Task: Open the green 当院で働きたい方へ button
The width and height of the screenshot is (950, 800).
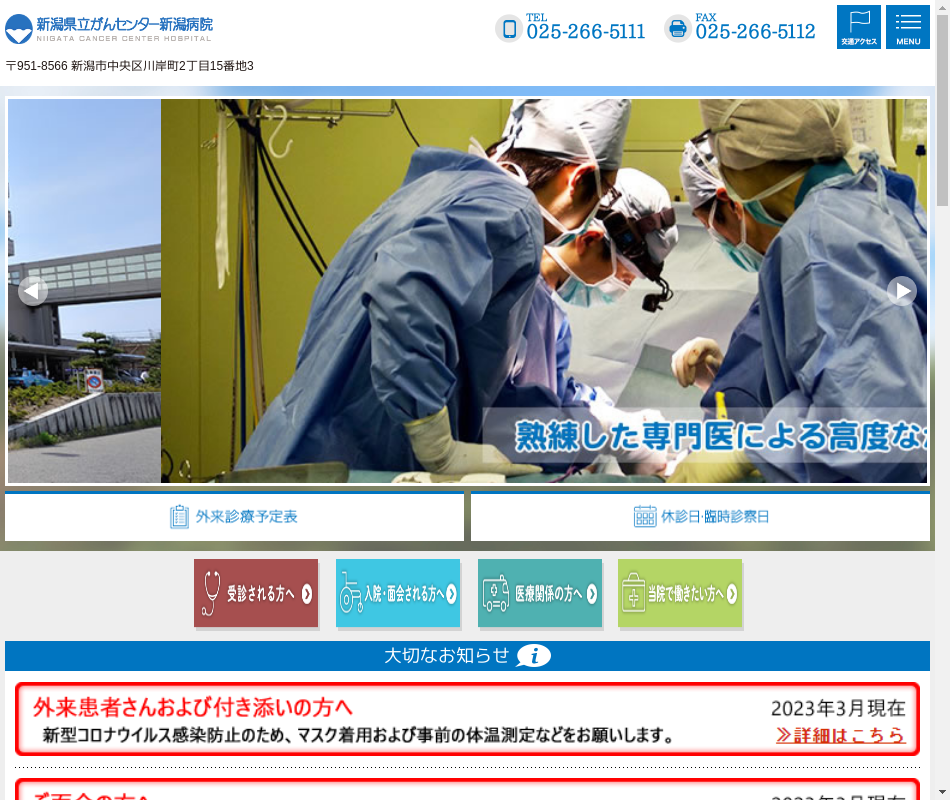Action: [x=680, y=593]
